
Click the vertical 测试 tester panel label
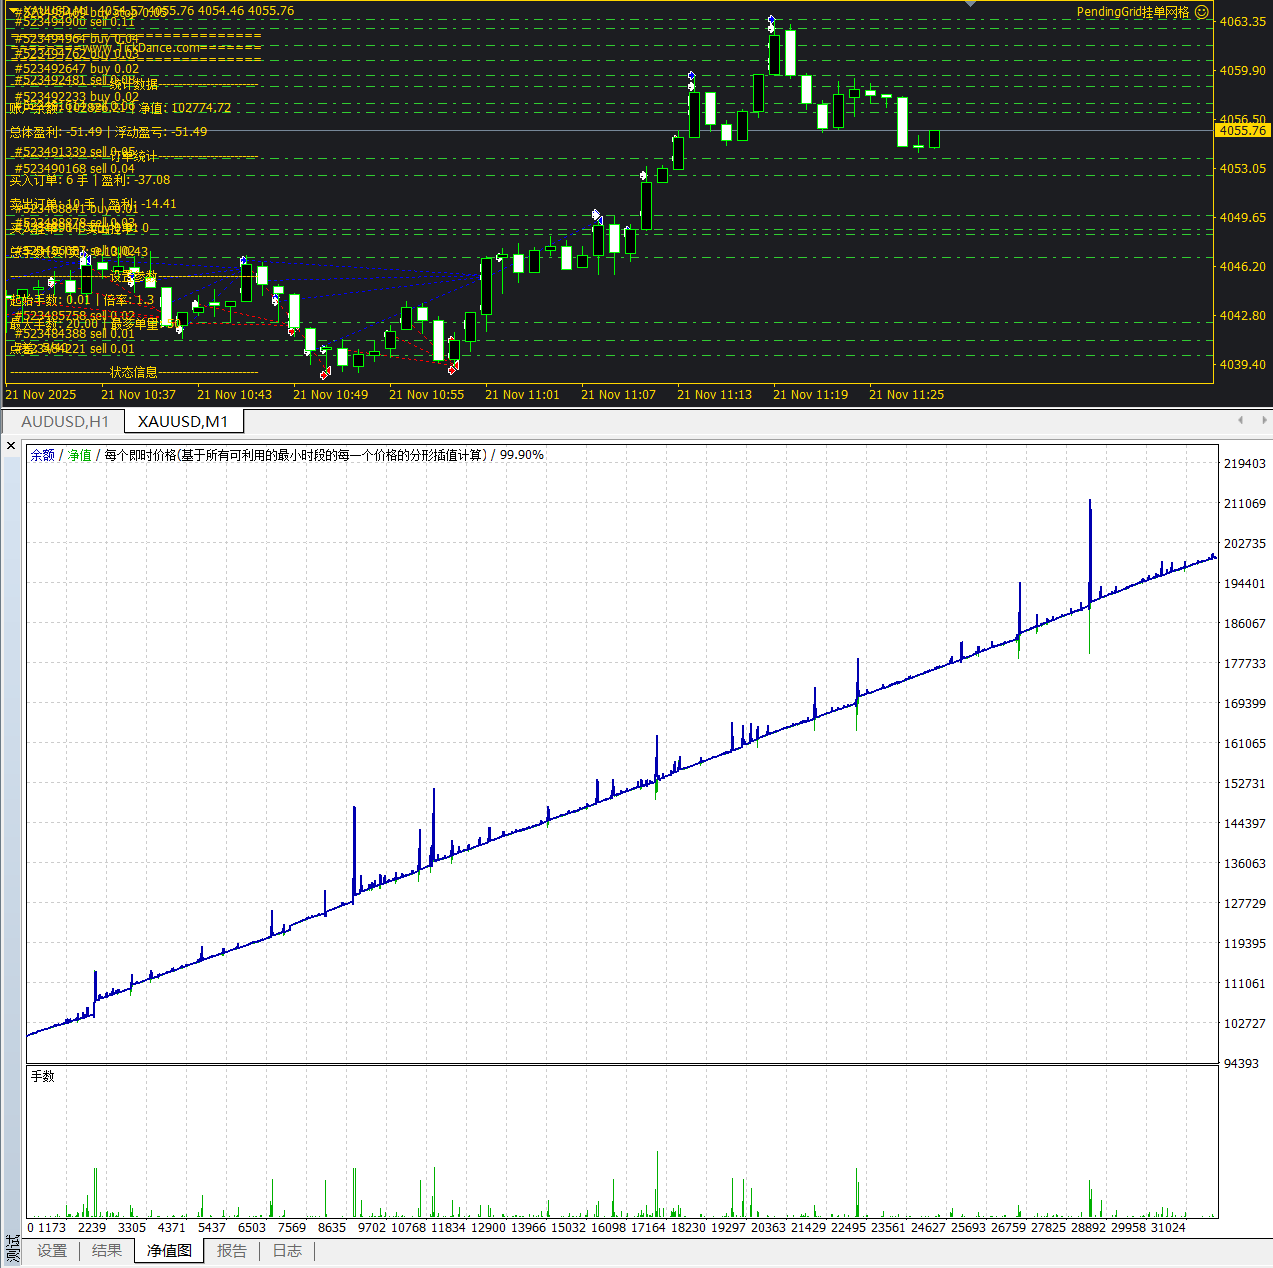pos(12,1249)
